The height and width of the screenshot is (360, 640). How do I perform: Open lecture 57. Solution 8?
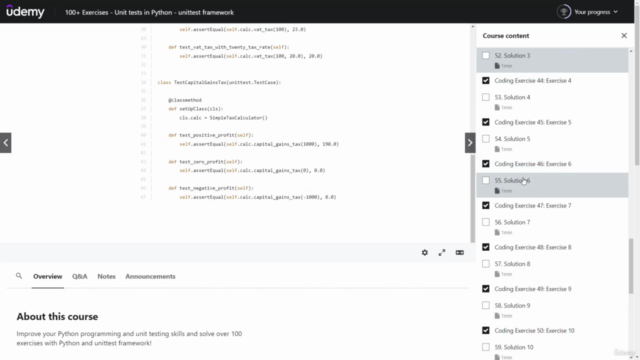click(512, 264)
